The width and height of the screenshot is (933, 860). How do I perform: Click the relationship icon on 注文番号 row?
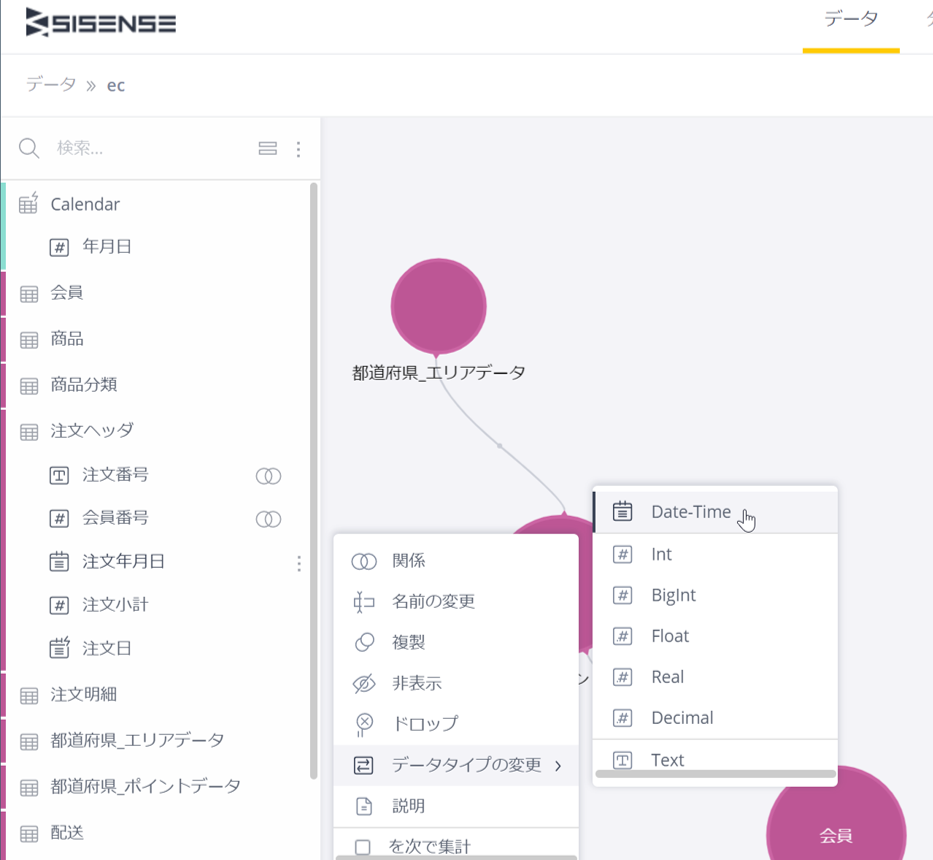(x=268, y=476)
